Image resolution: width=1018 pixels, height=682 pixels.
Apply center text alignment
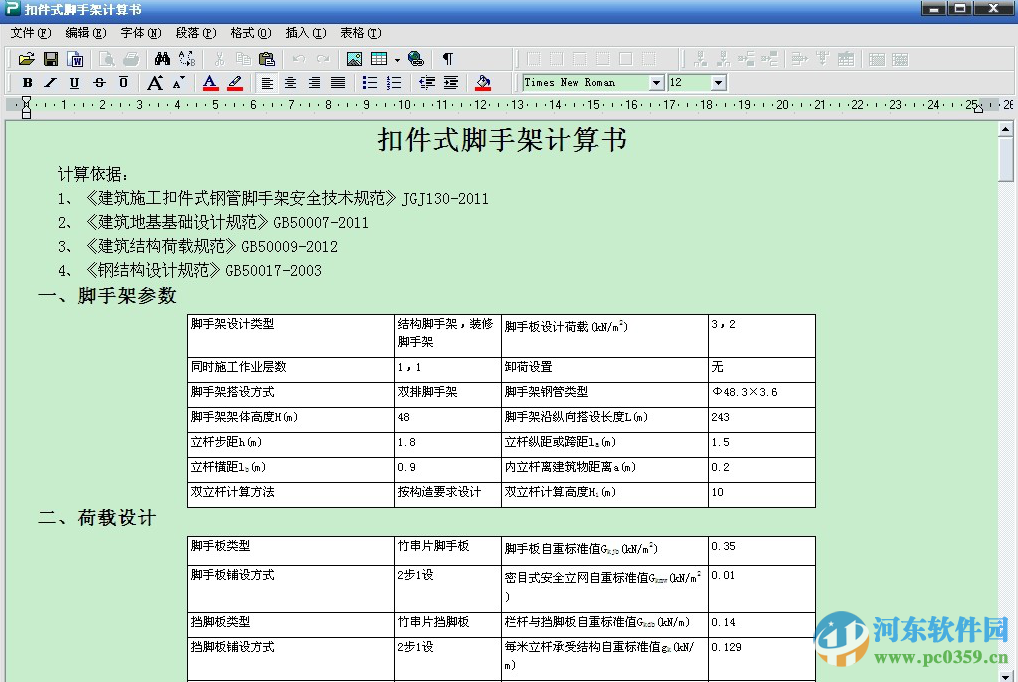pyautogui.click(x=289, y=82)
